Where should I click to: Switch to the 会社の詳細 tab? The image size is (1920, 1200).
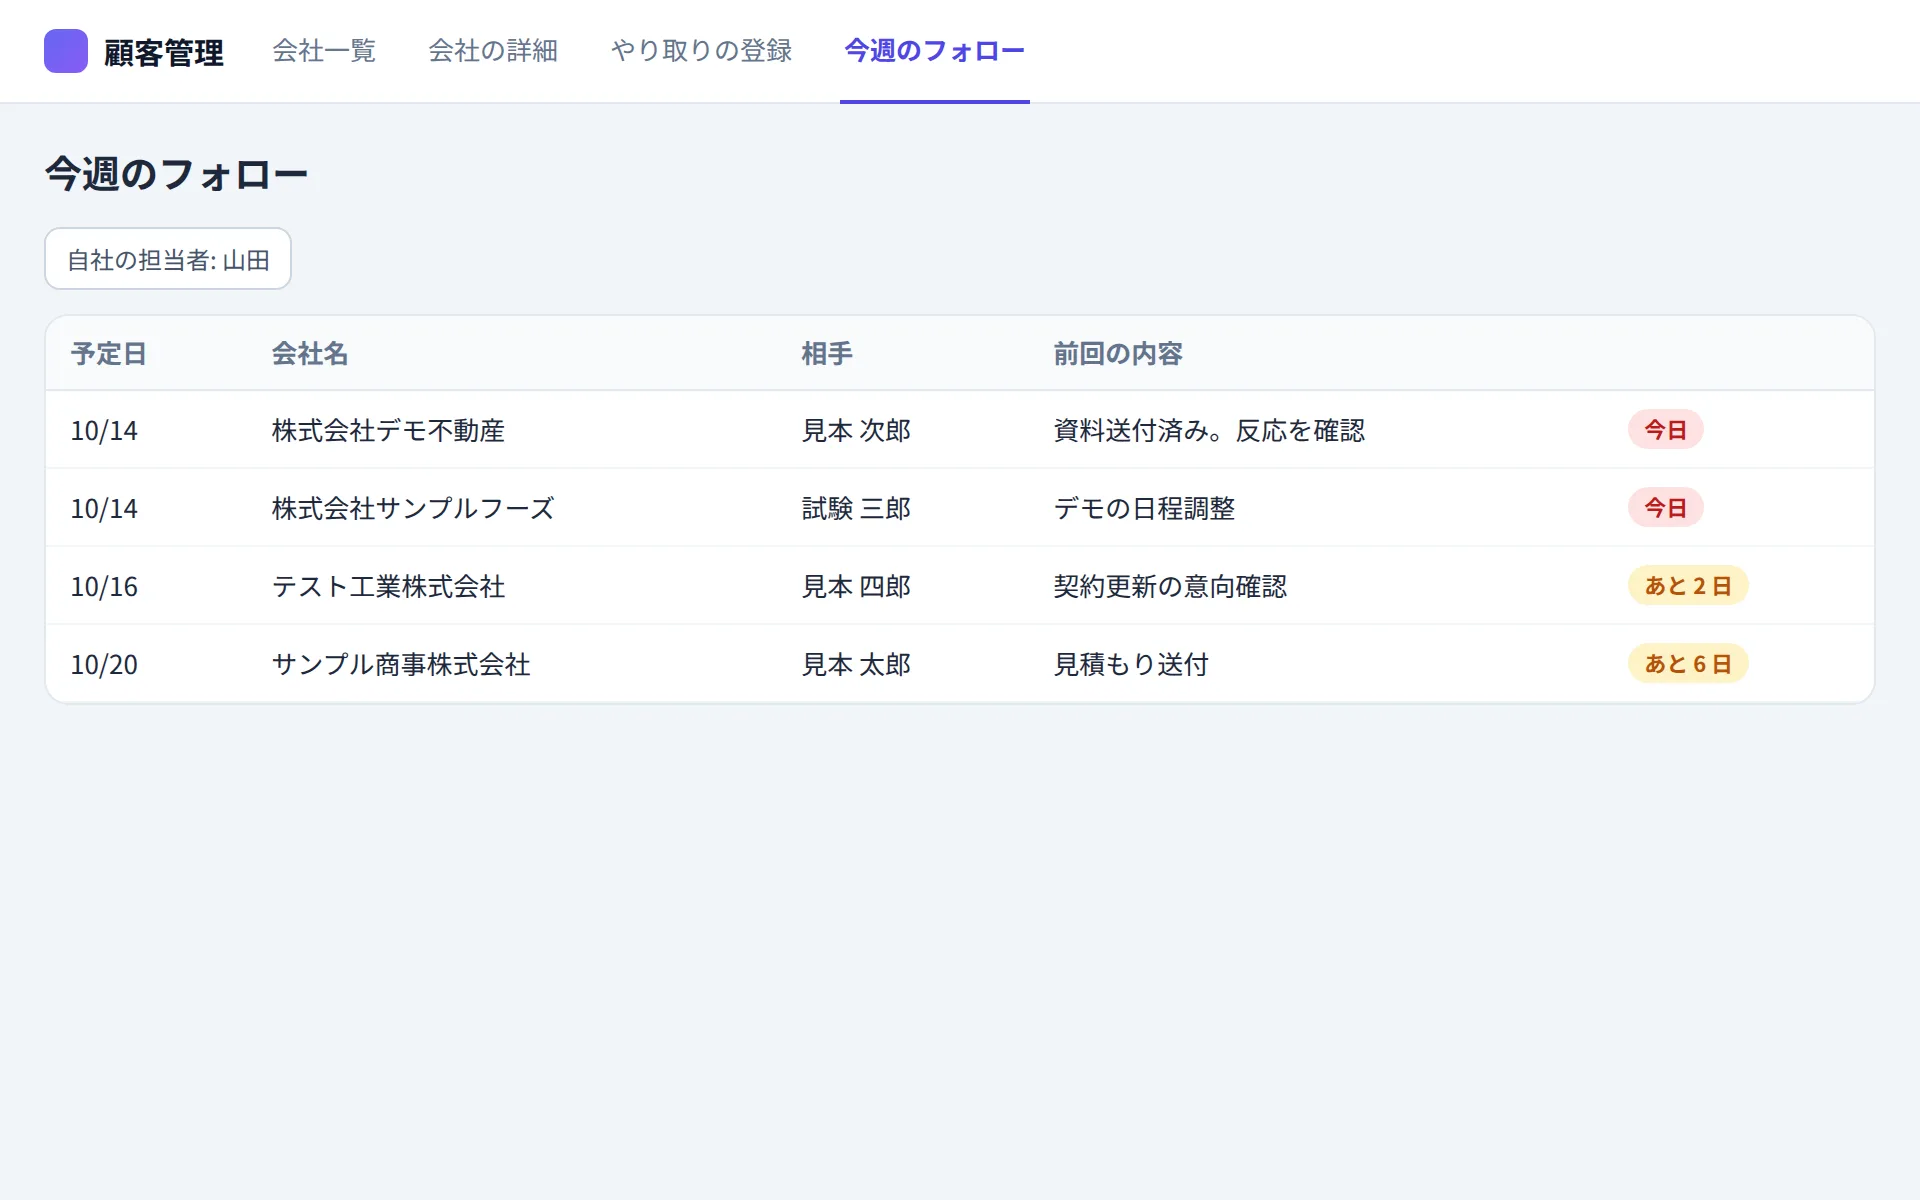[493, 51]
